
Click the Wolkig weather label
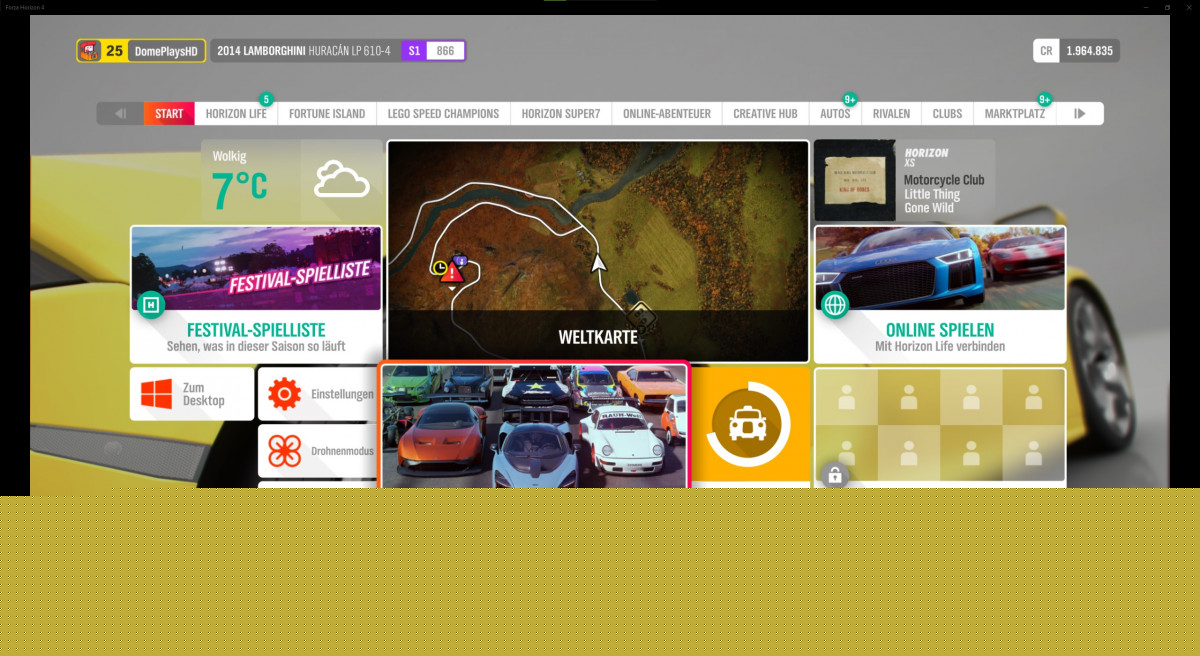point(229,156)
